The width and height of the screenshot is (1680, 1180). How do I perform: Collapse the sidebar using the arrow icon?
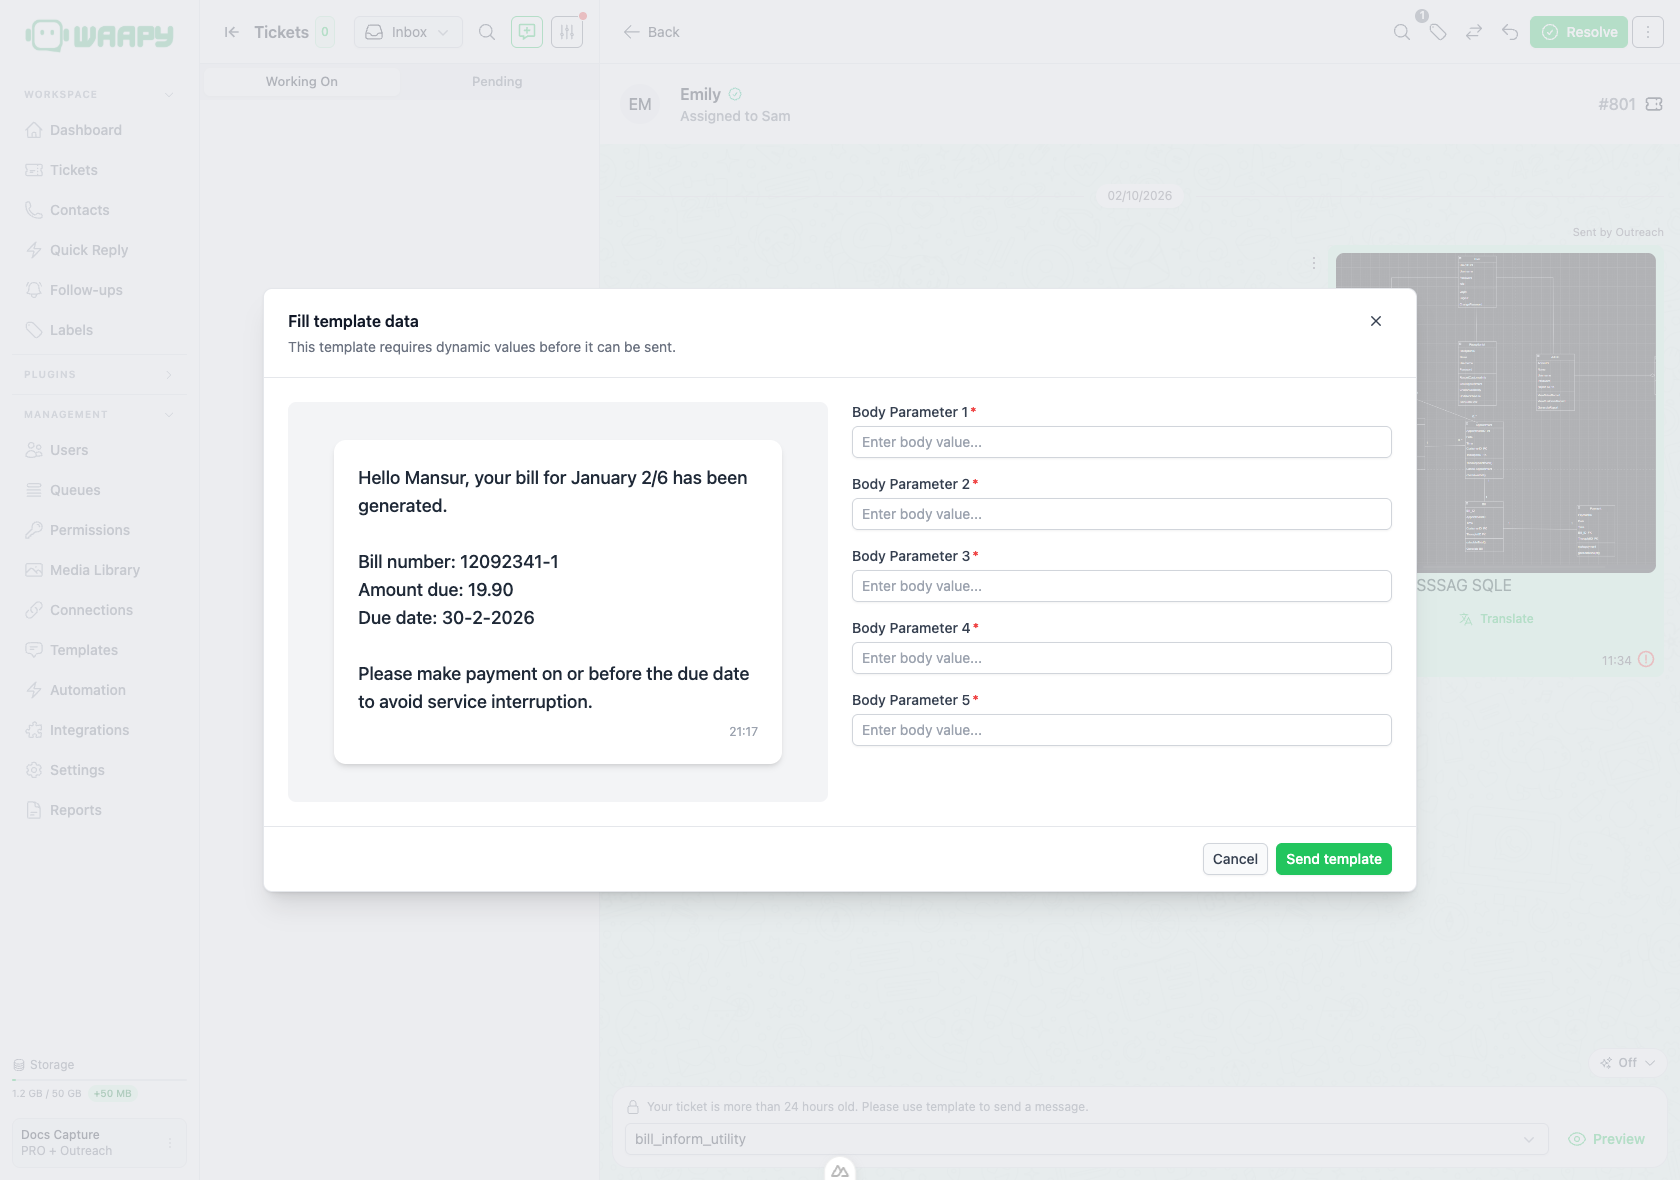click(231, 32)
